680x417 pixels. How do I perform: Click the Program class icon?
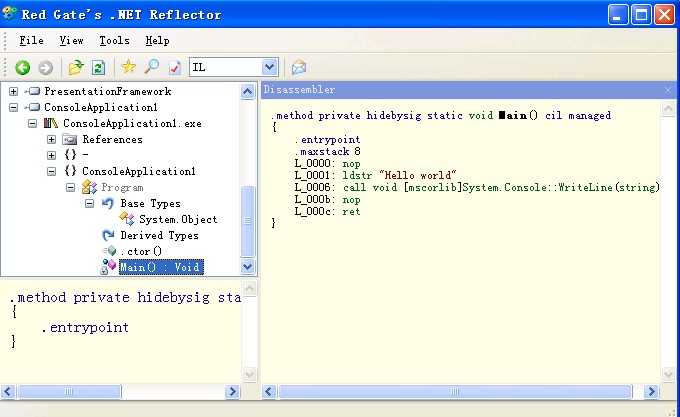(x=89, y=187)
